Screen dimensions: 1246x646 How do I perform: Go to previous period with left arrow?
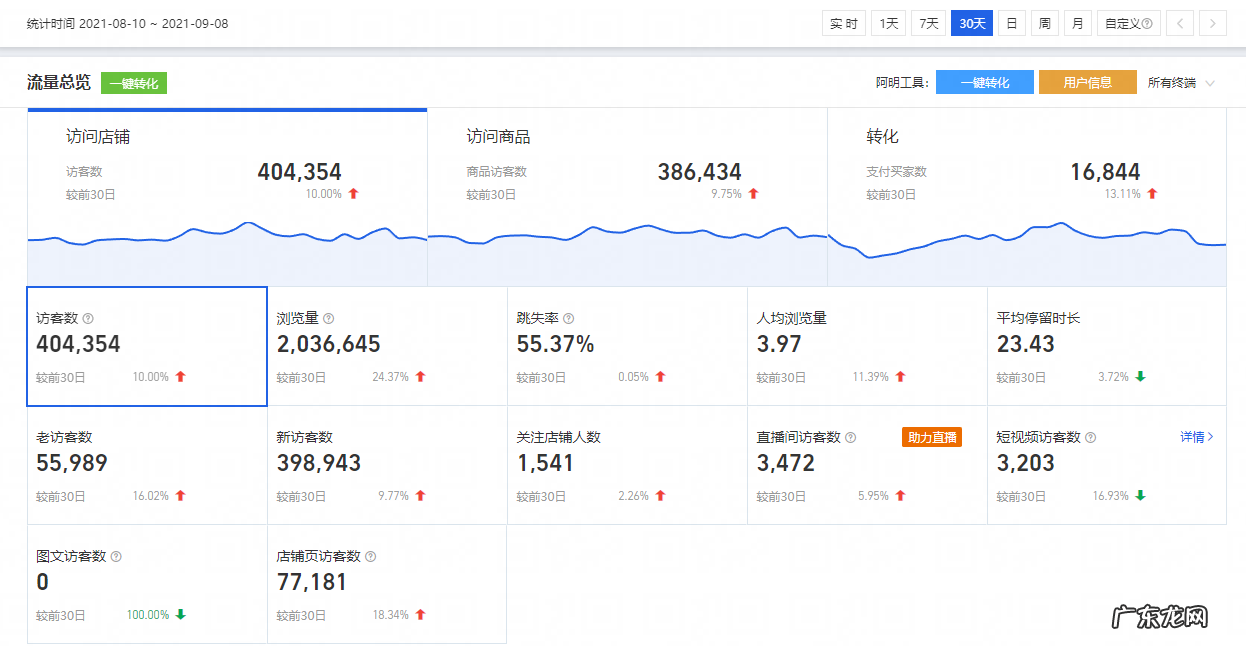coord(1180,23)
